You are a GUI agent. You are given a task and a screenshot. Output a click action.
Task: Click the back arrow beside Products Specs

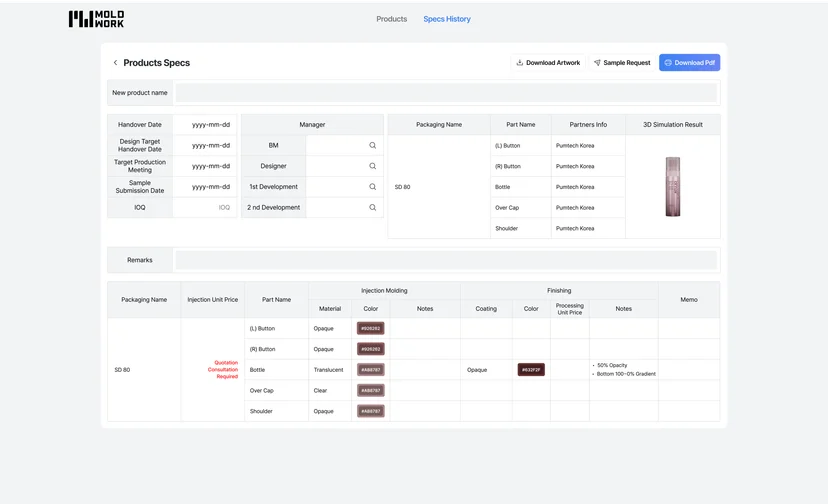115,62
